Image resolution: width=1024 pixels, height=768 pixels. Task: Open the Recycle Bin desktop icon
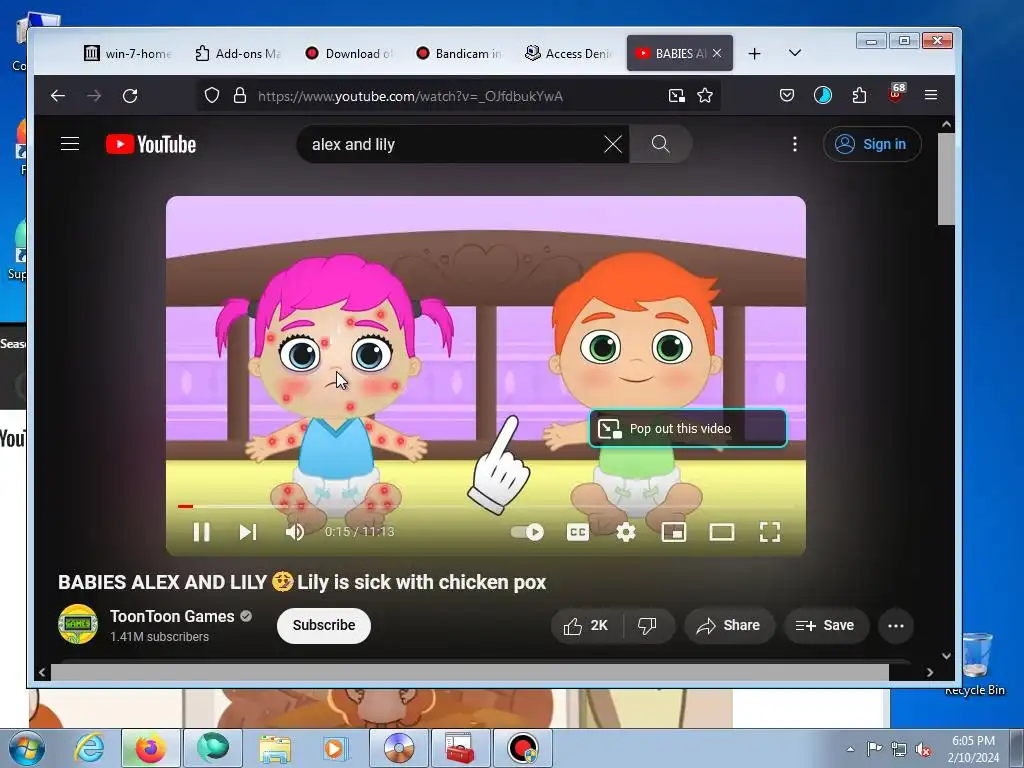click(974, 663)
